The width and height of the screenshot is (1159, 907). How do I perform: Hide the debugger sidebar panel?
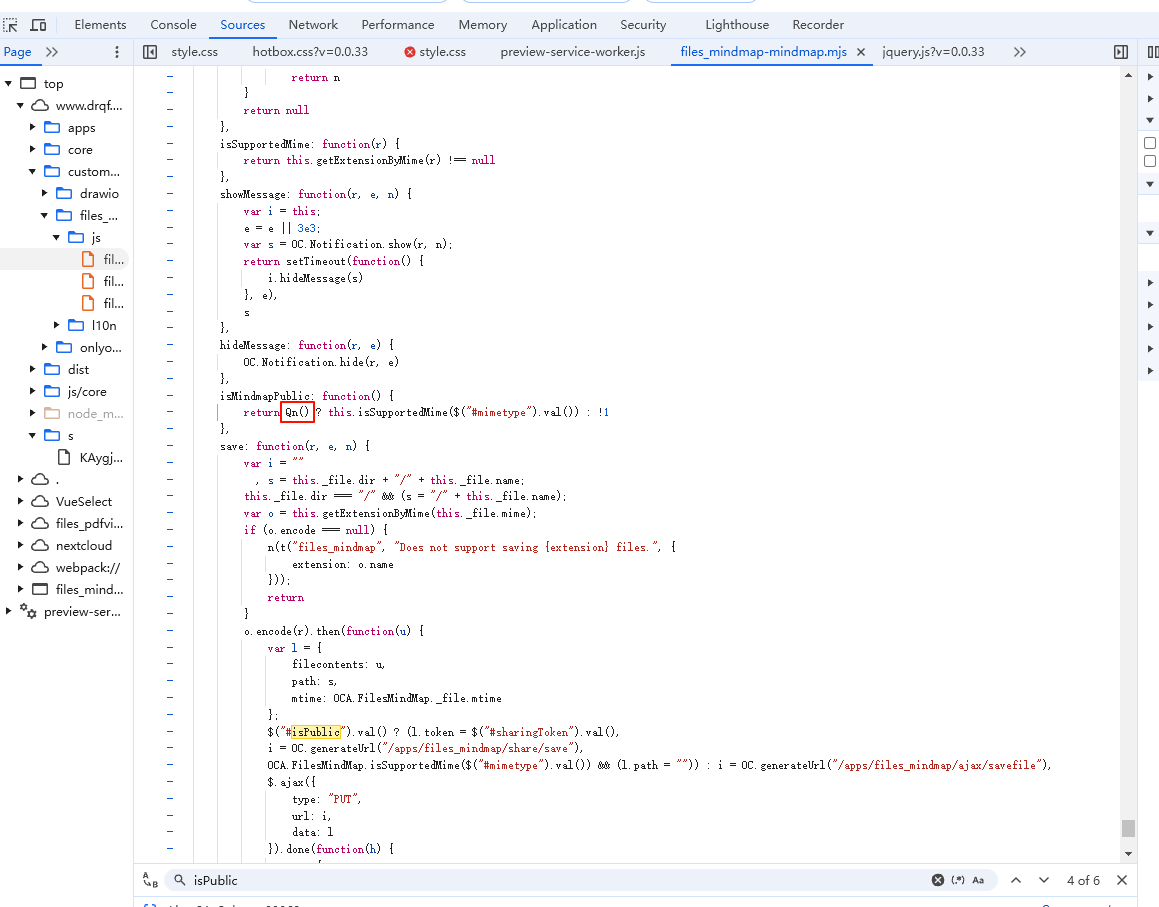[1121, 52]
